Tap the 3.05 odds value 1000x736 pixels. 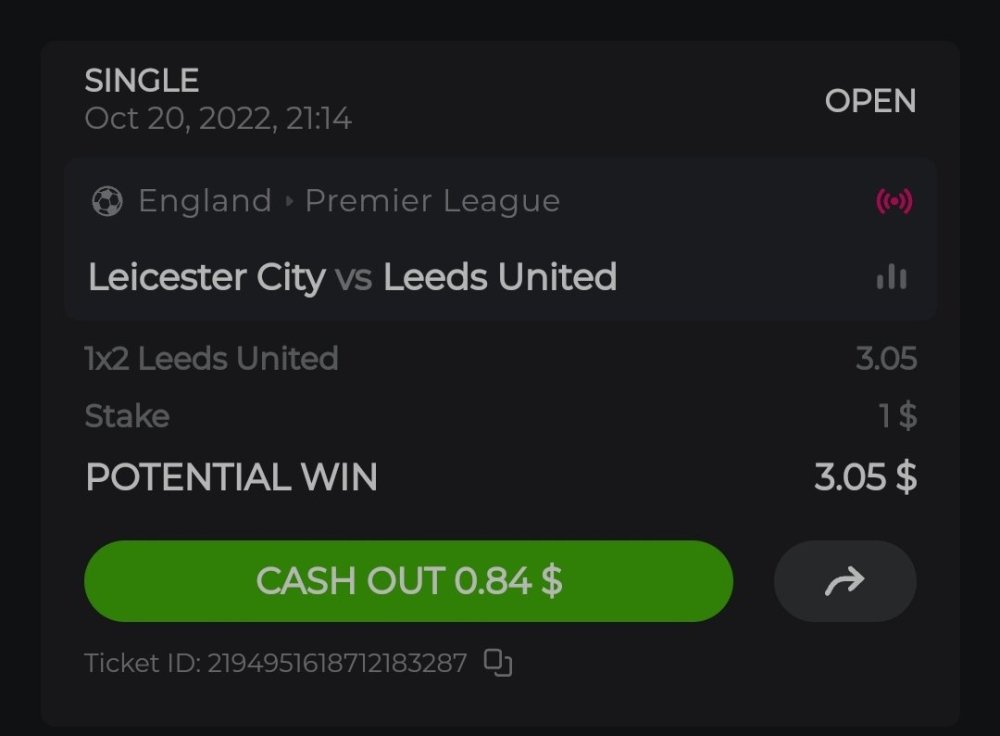[886, 358]
